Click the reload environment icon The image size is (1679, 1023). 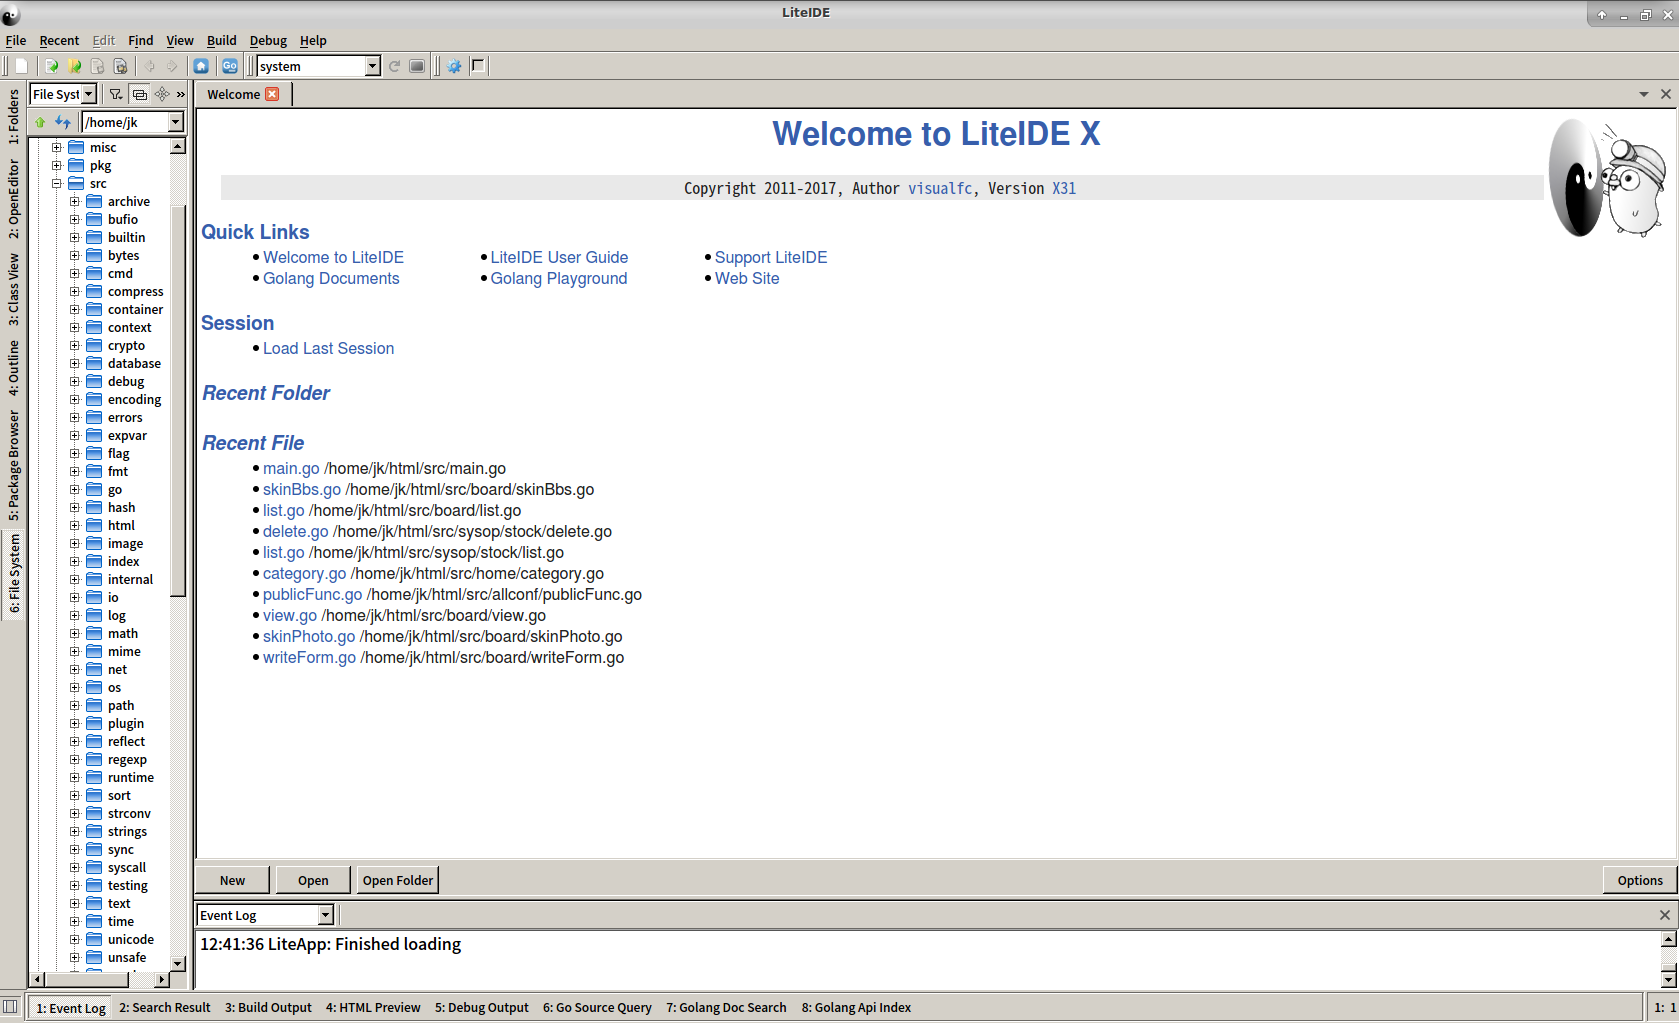tap(395, 66)
